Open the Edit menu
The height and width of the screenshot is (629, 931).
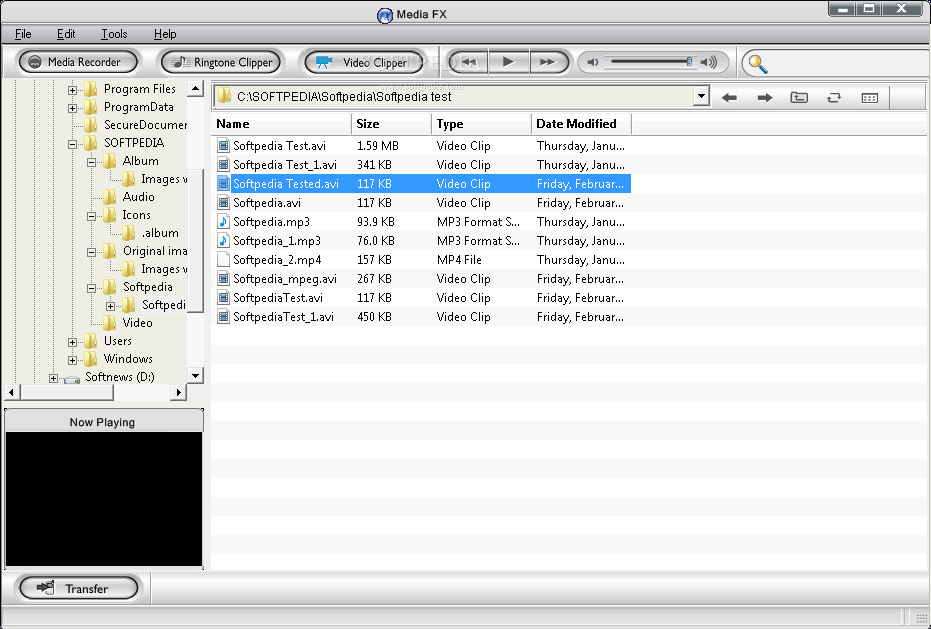pyautogui.click(x=66, y=34)
